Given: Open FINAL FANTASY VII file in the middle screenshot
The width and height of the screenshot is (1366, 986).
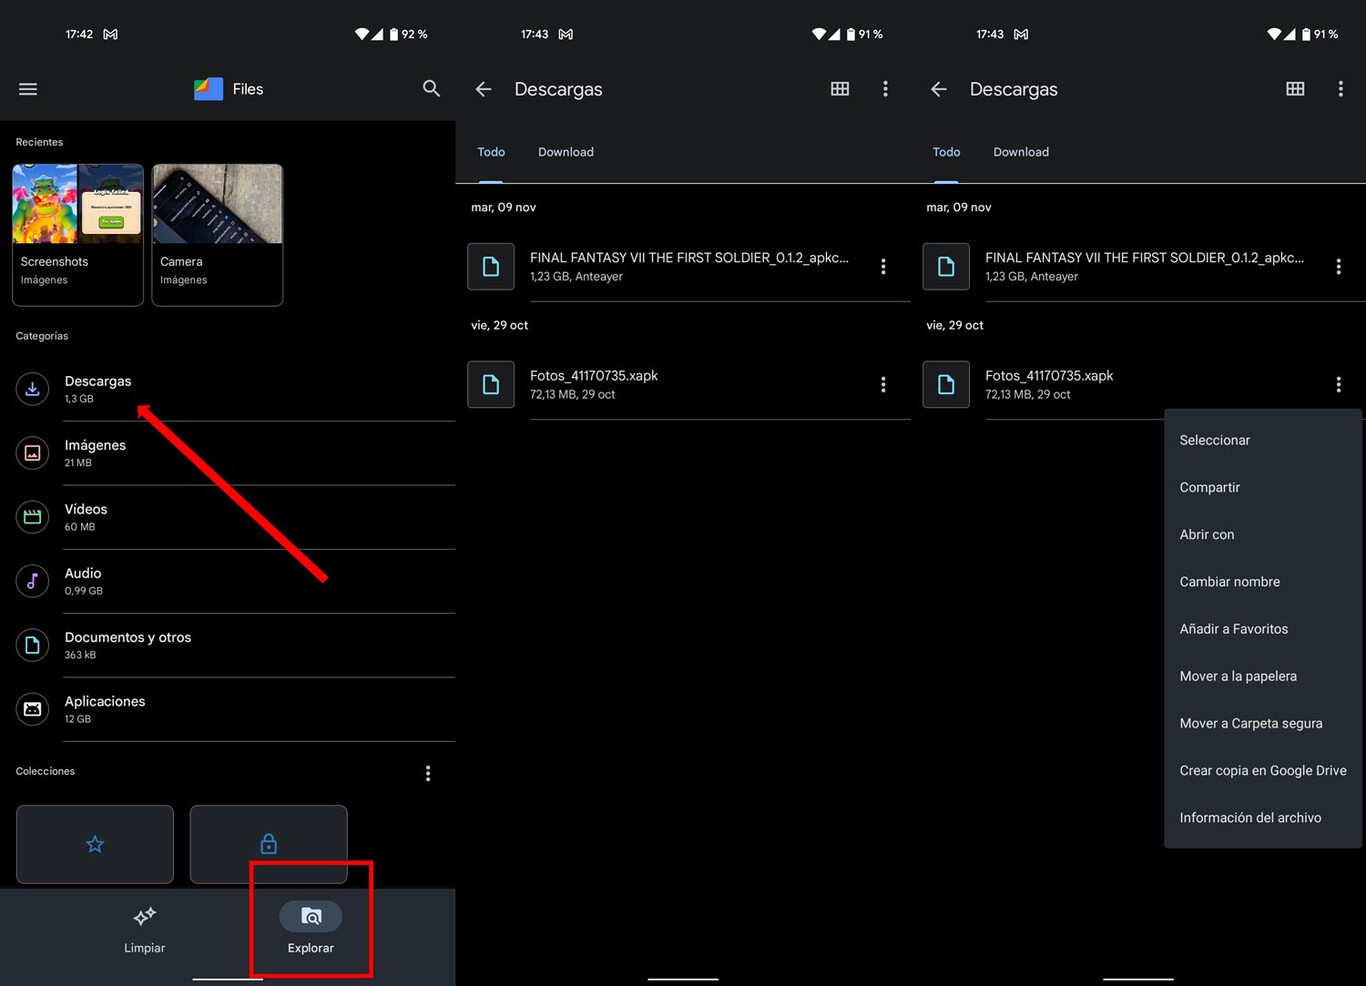Looking at the screenshot, I should pos(689,266).
